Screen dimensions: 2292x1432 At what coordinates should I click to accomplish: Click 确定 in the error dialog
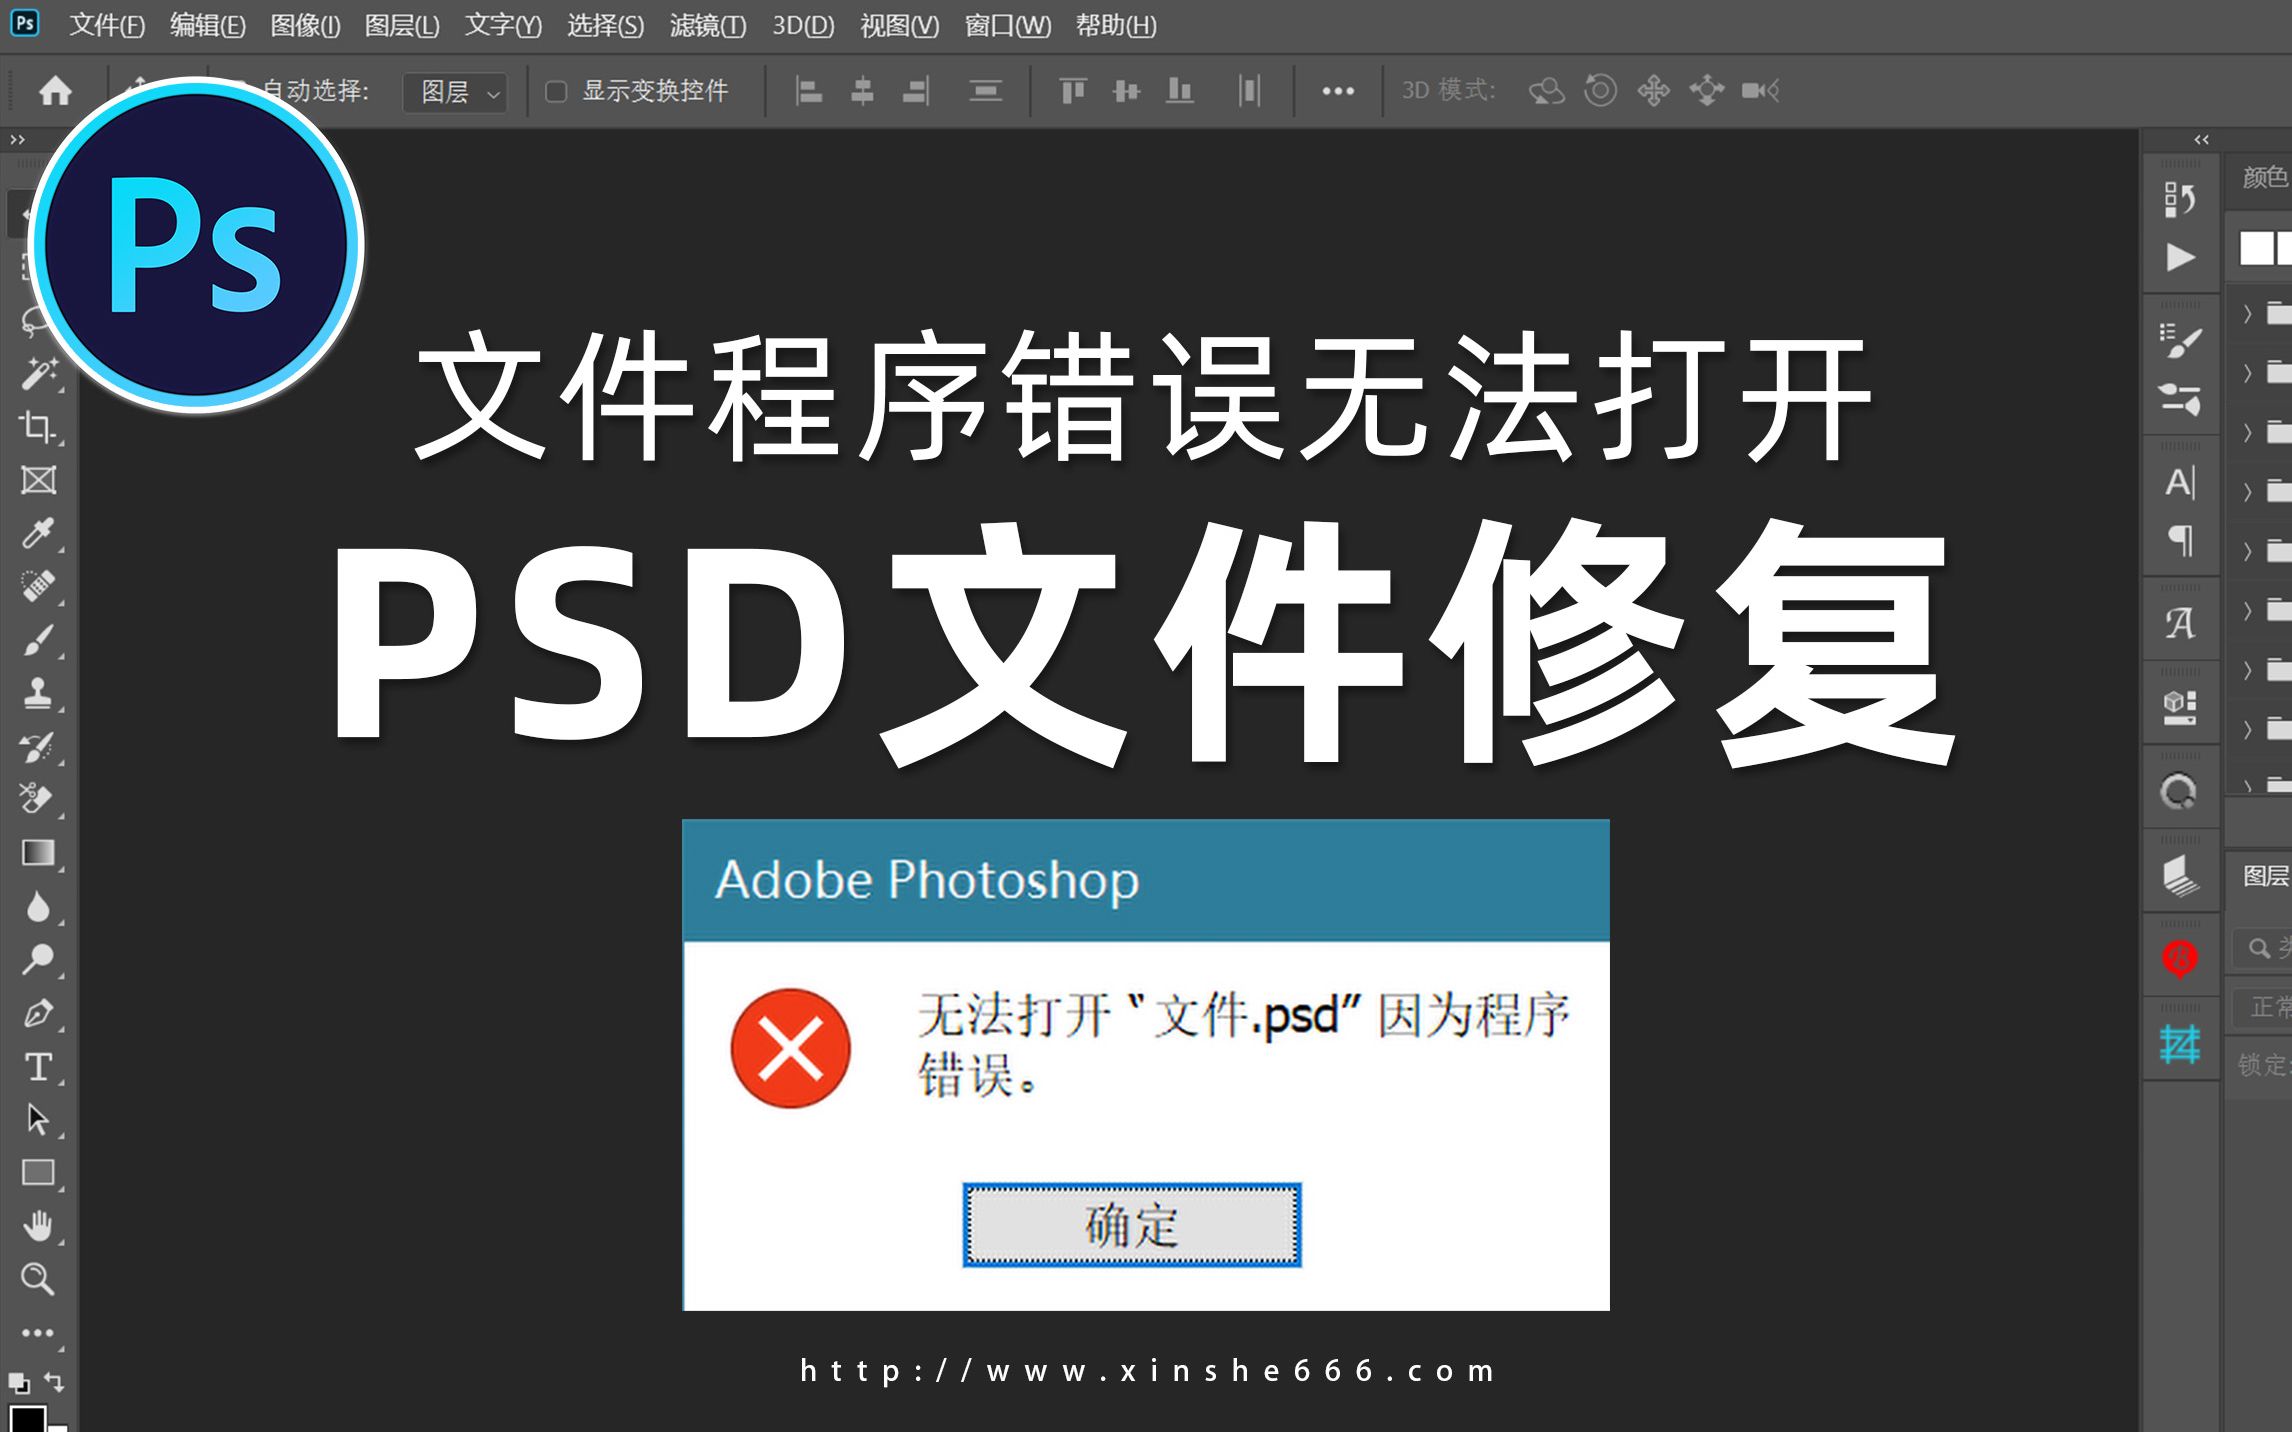tap(1131, 1225)
